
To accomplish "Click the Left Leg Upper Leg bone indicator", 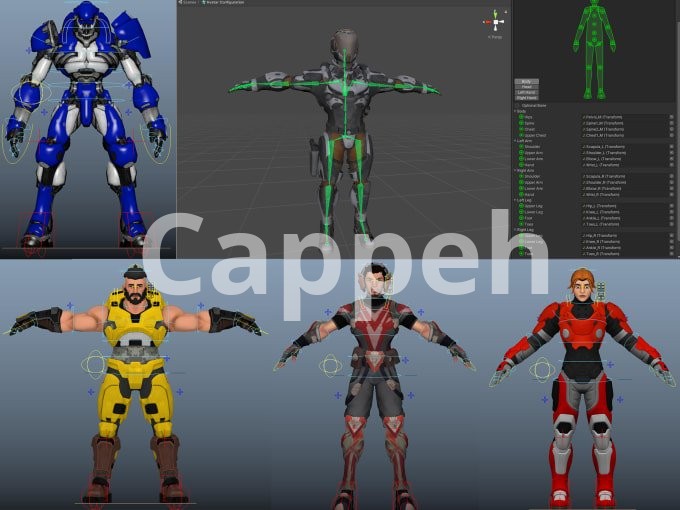I will tap(521, 206).
